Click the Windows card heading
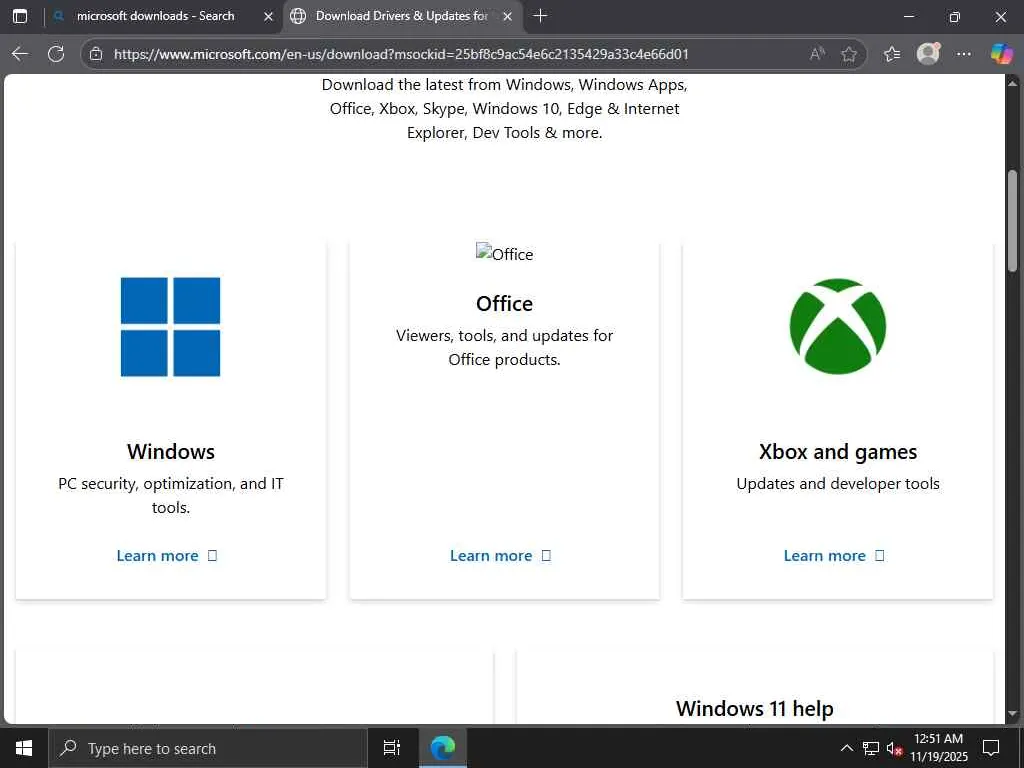 point(170,451)
